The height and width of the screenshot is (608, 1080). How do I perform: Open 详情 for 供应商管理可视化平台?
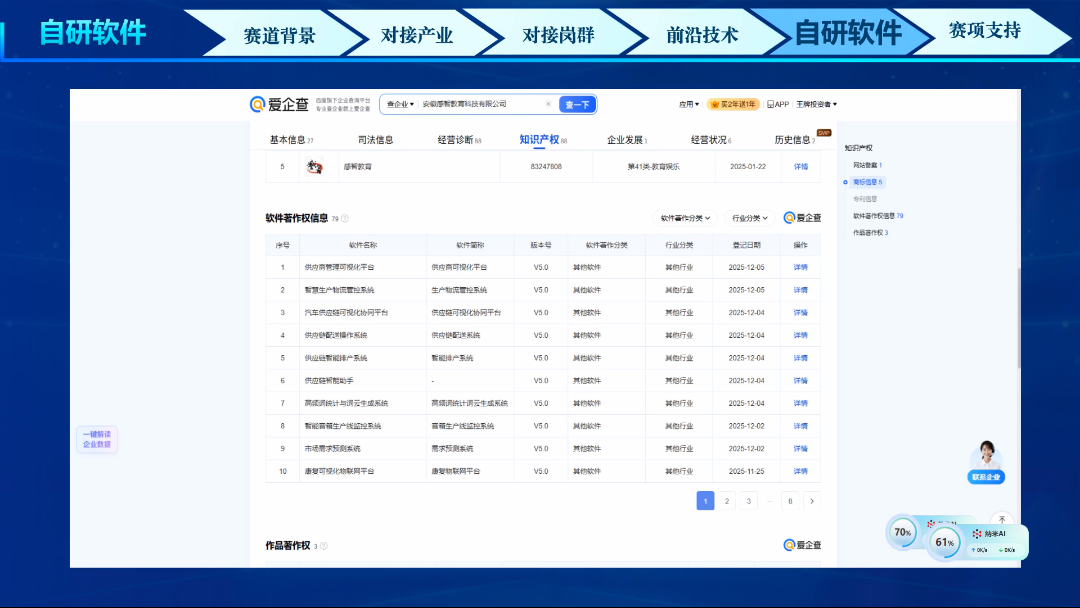(x=800, y=268)
